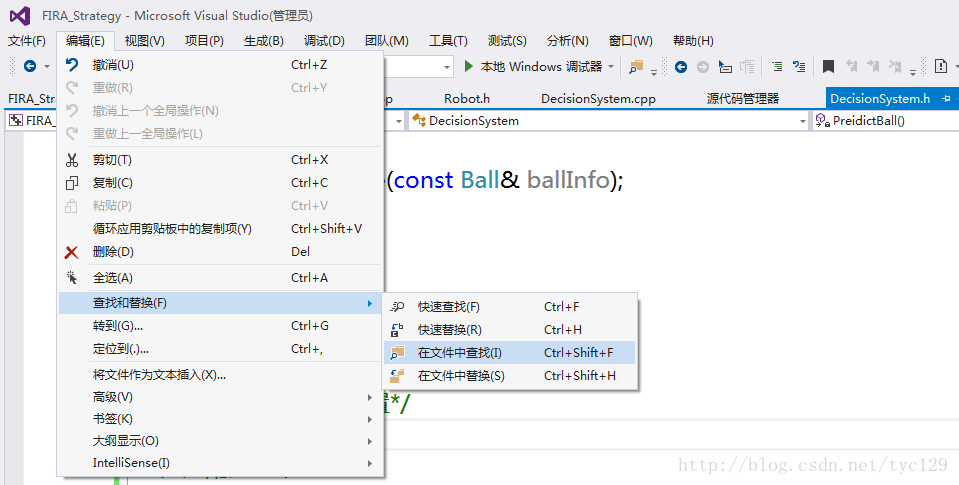
Task: Pin the DecisionSystem.h tab
Action: click(x=946, y=98)
